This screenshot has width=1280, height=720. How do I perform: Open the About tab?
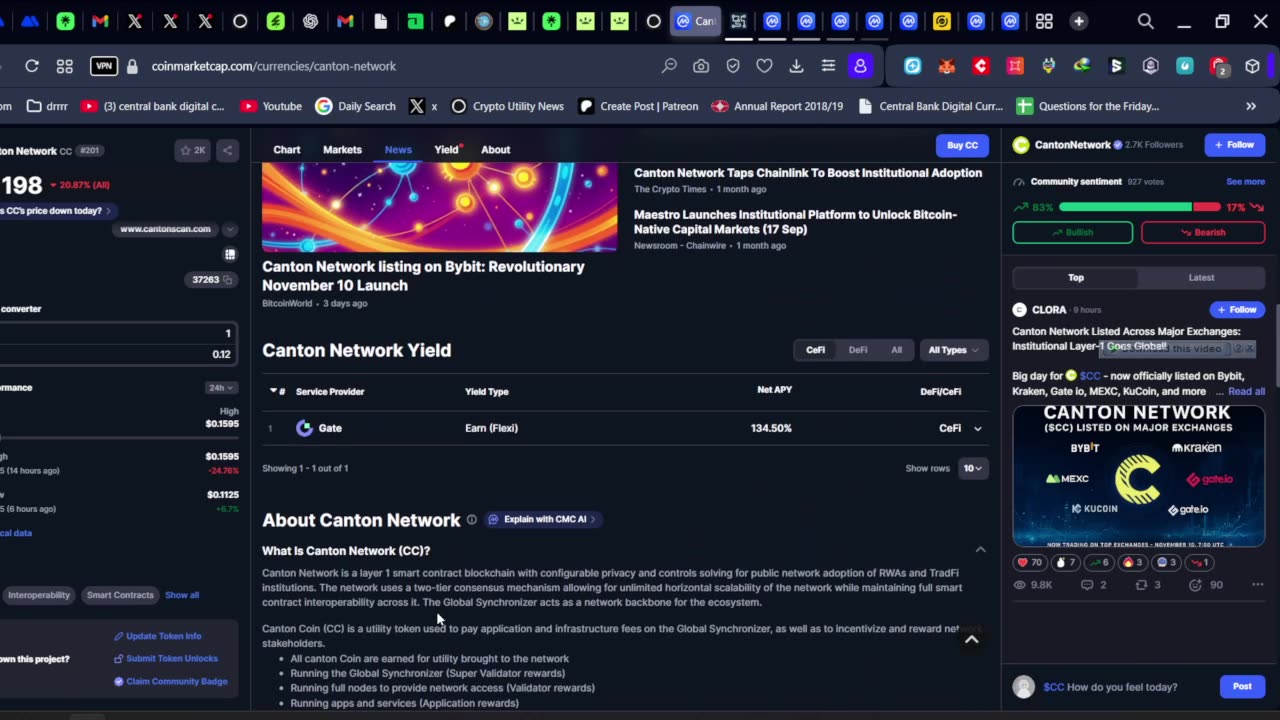pyautogui.click(x=495, y=149)
